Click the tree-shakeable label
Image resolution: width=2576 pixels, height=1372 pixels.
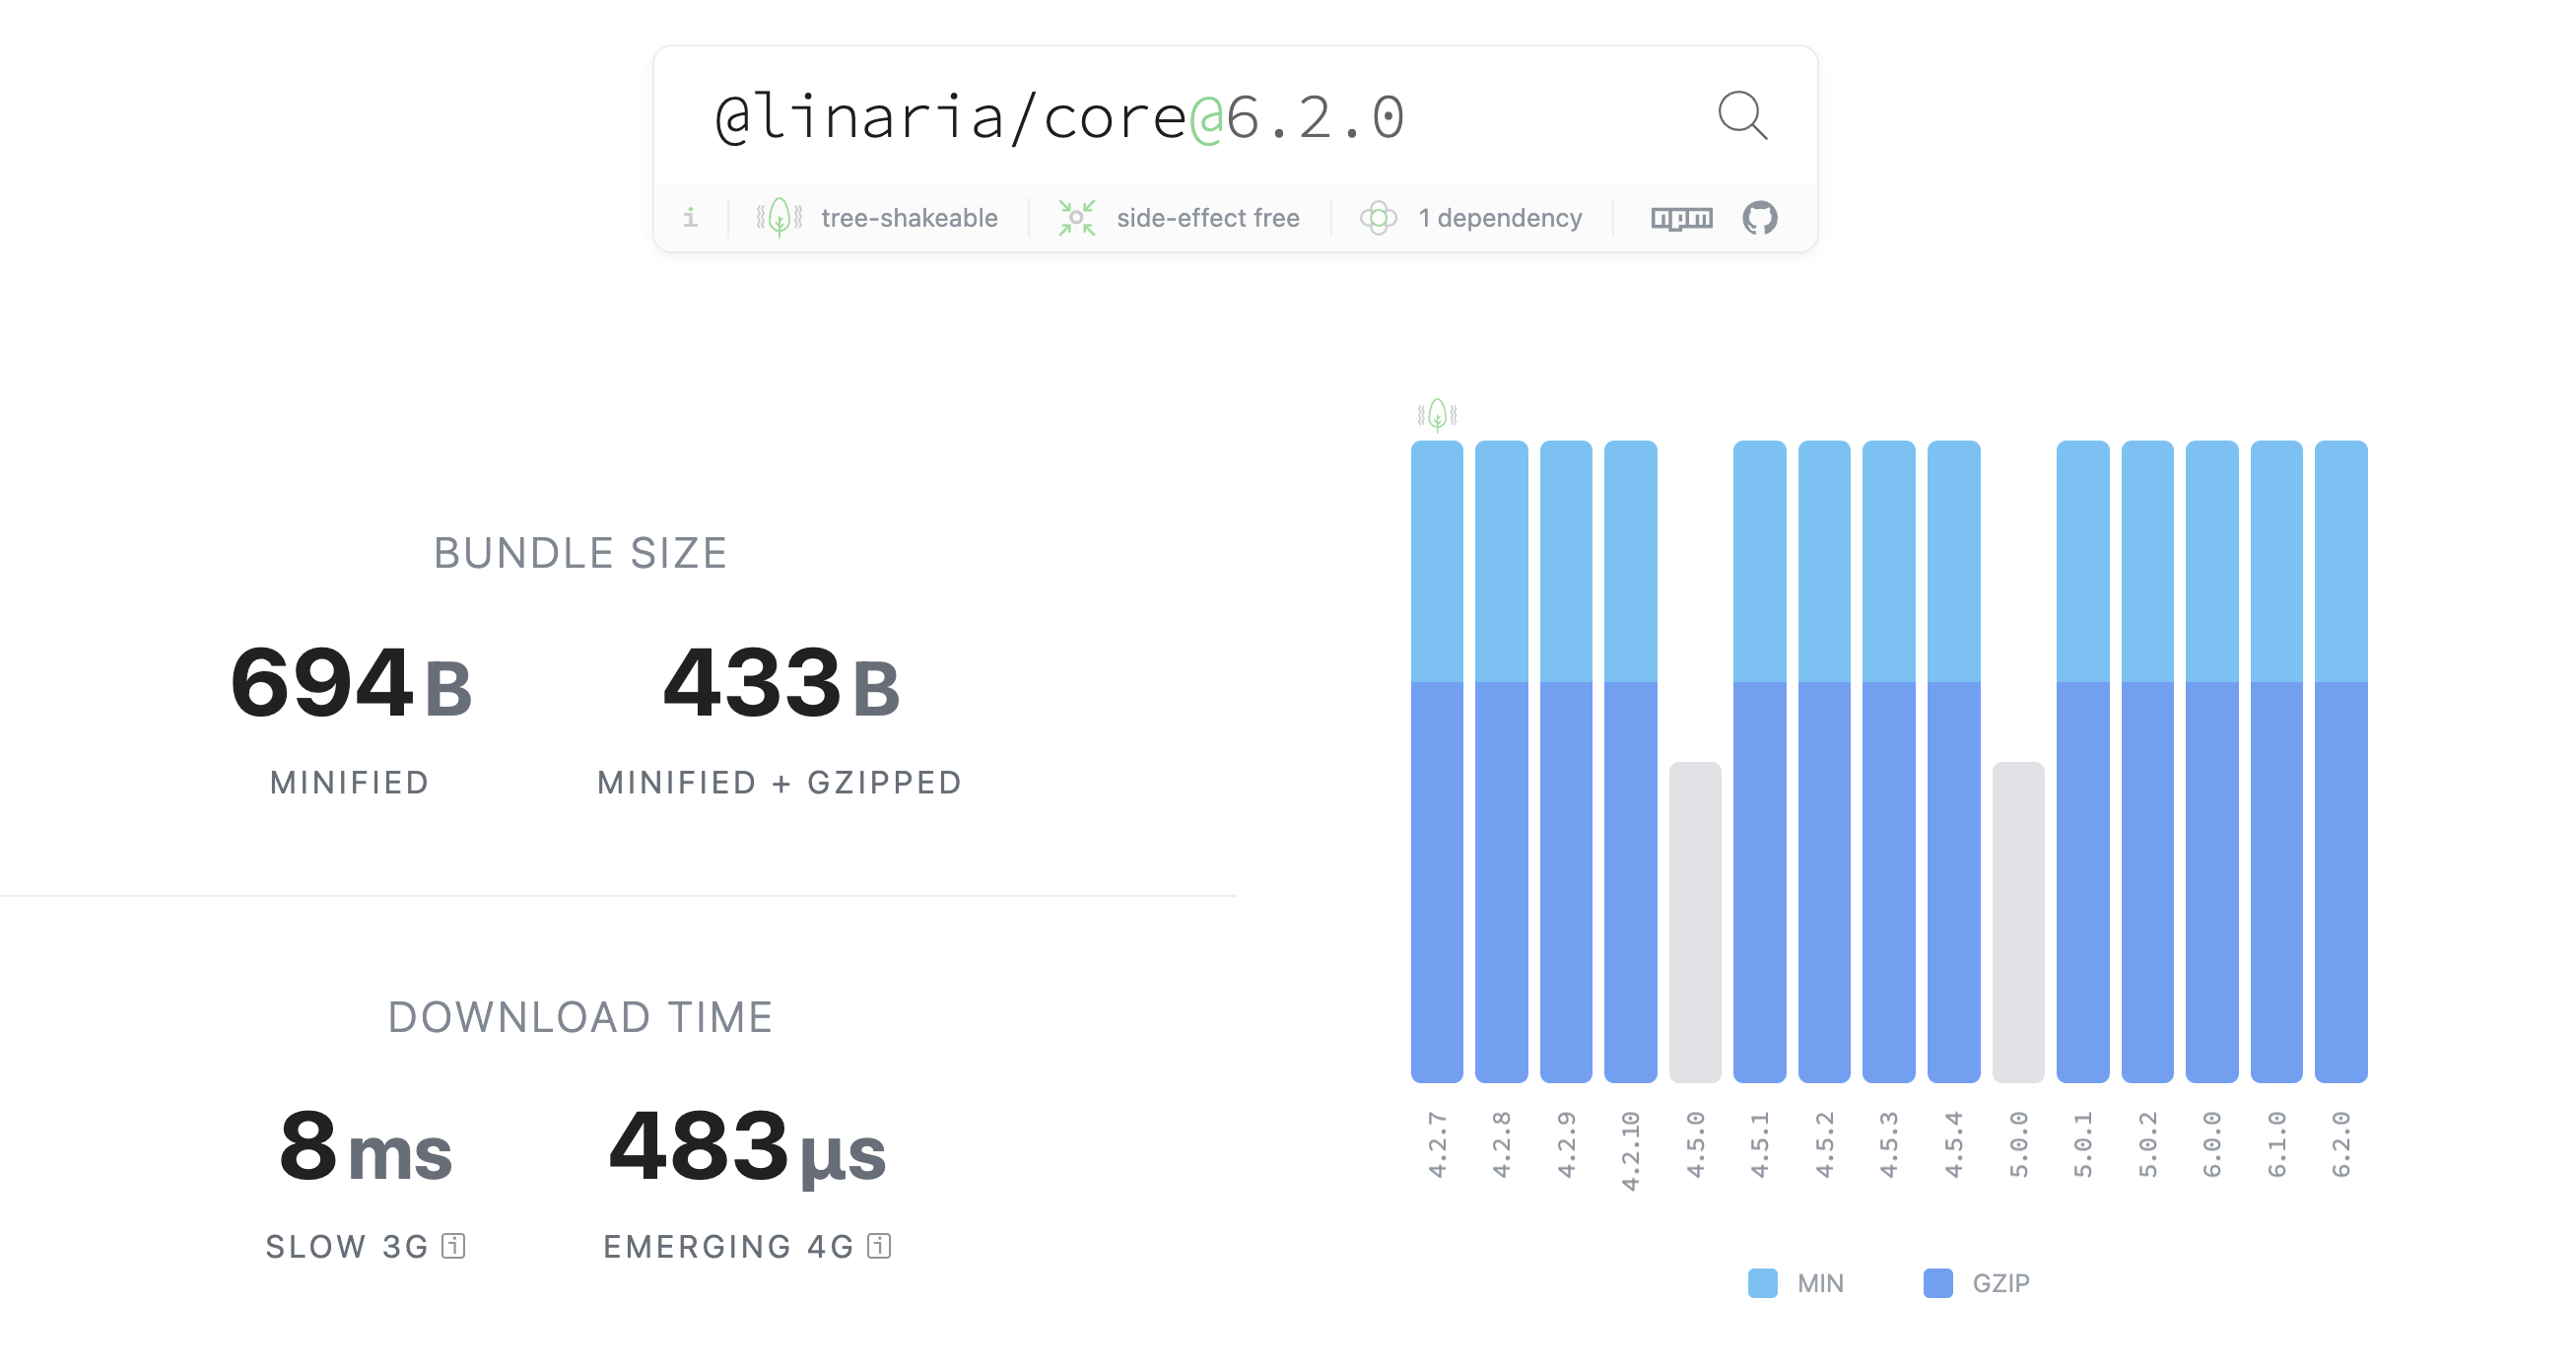coord(909,218)
